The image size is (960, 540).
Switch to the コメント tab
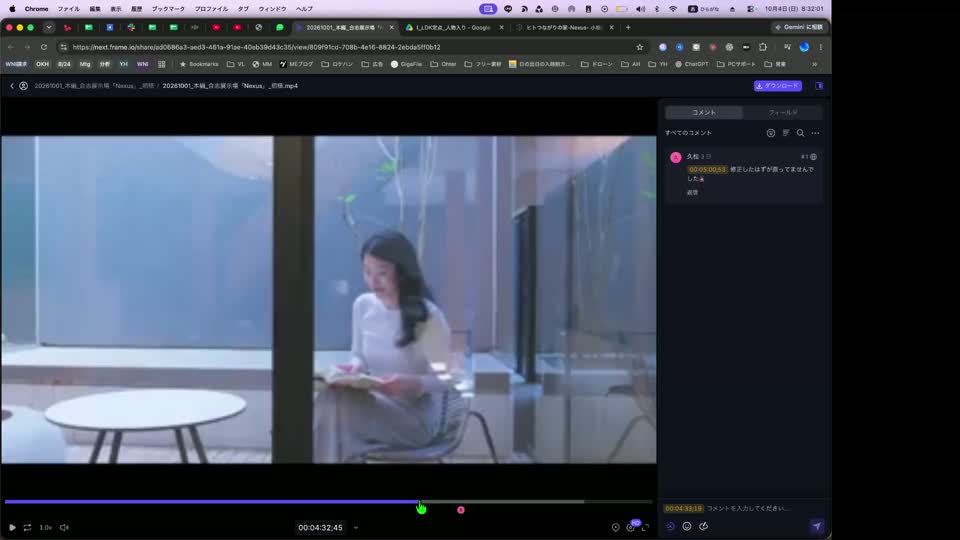703,113
